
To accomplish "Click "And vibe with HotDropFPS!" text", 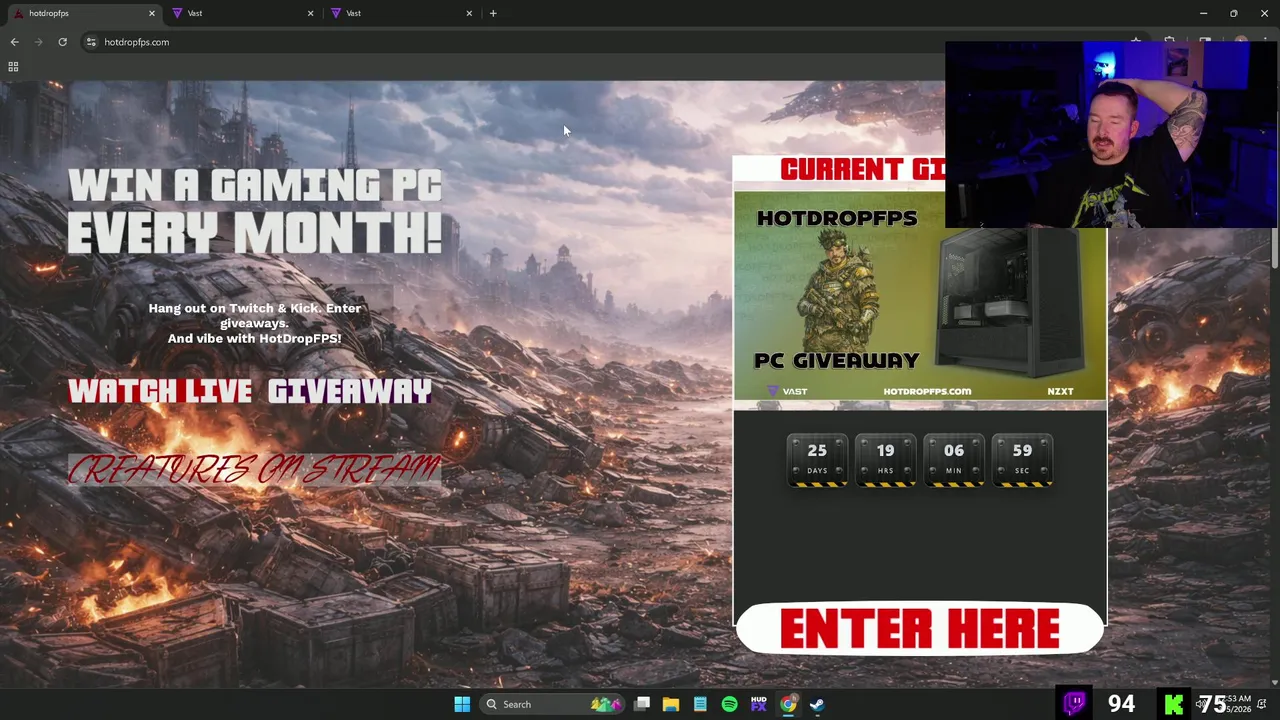I will click(x=254, y=338).
